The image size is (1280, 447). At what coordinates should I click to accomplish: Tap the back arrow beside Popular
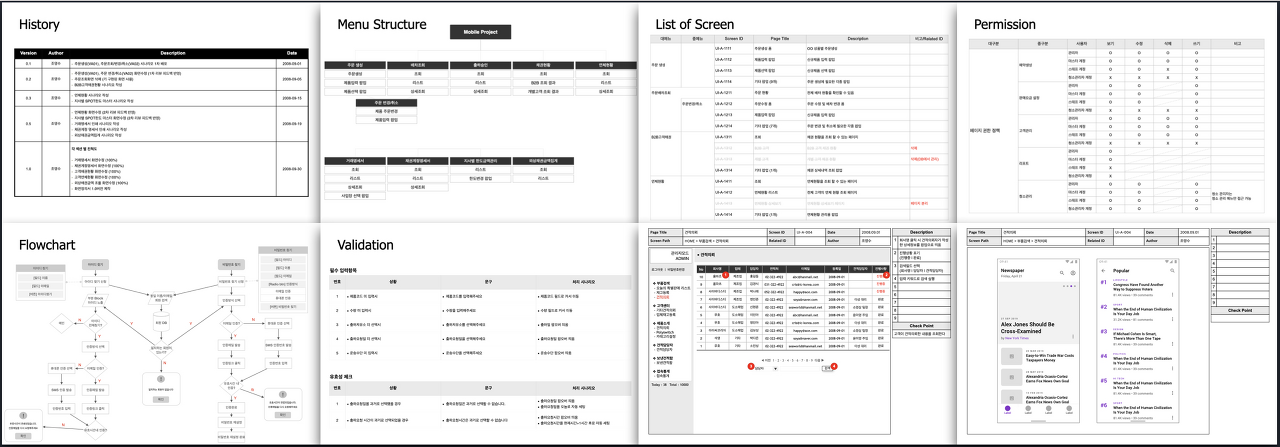click(x=1103, y=271)
